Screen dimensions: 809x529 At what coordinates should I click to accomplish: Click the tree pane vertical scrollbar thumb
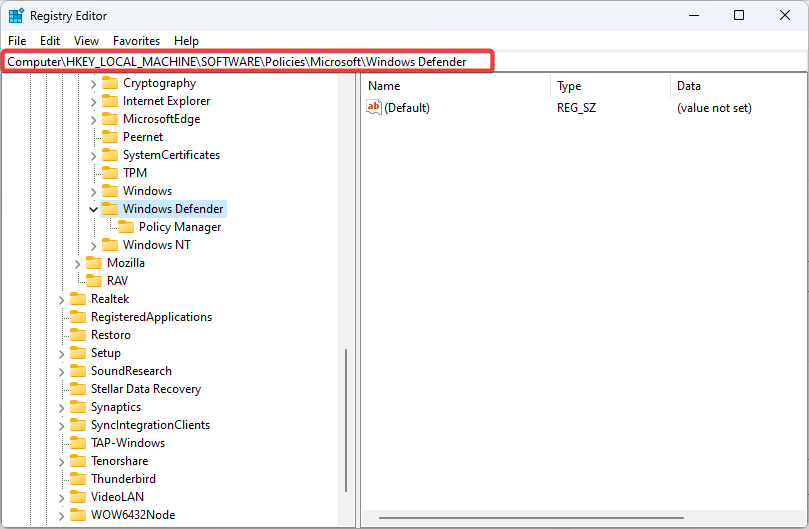click(346, 420)
